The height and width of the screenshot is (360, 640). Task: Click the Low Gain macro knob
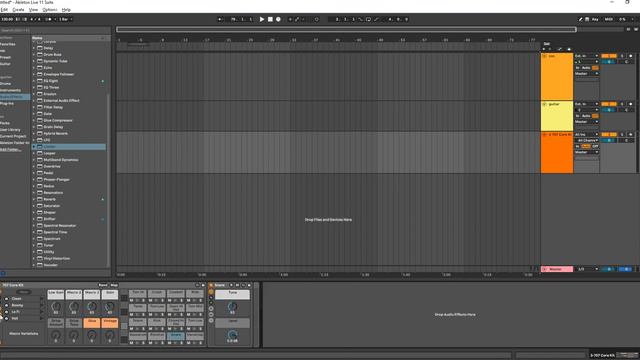pyautogui.click(x=56, y=307)
